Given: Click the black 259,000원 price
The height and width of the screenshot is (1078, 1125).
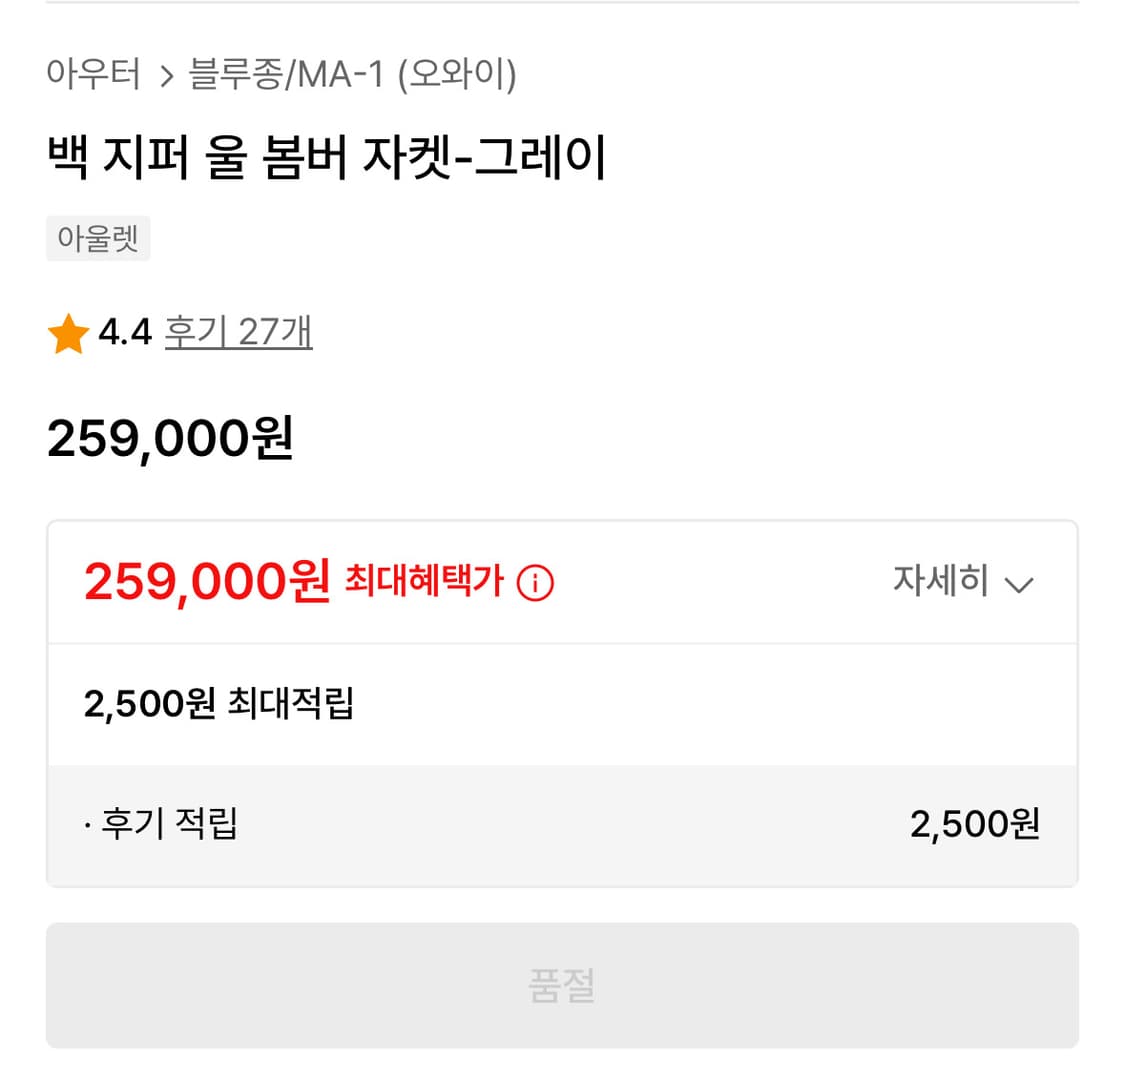Looking at the screenshot, I should tap(170, 438).
